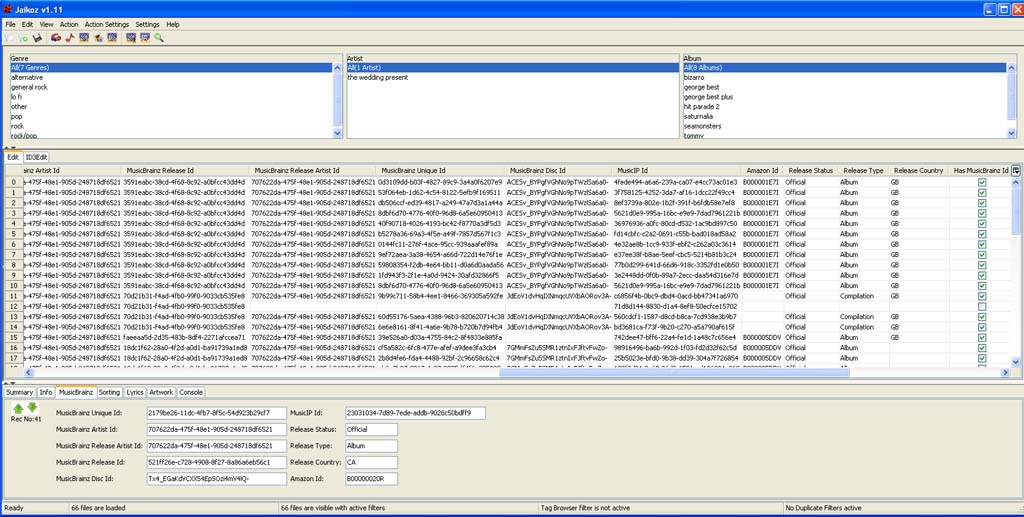Open the Lyrics tab
The image size is (1024, 517).
click(x=135, y=392)
